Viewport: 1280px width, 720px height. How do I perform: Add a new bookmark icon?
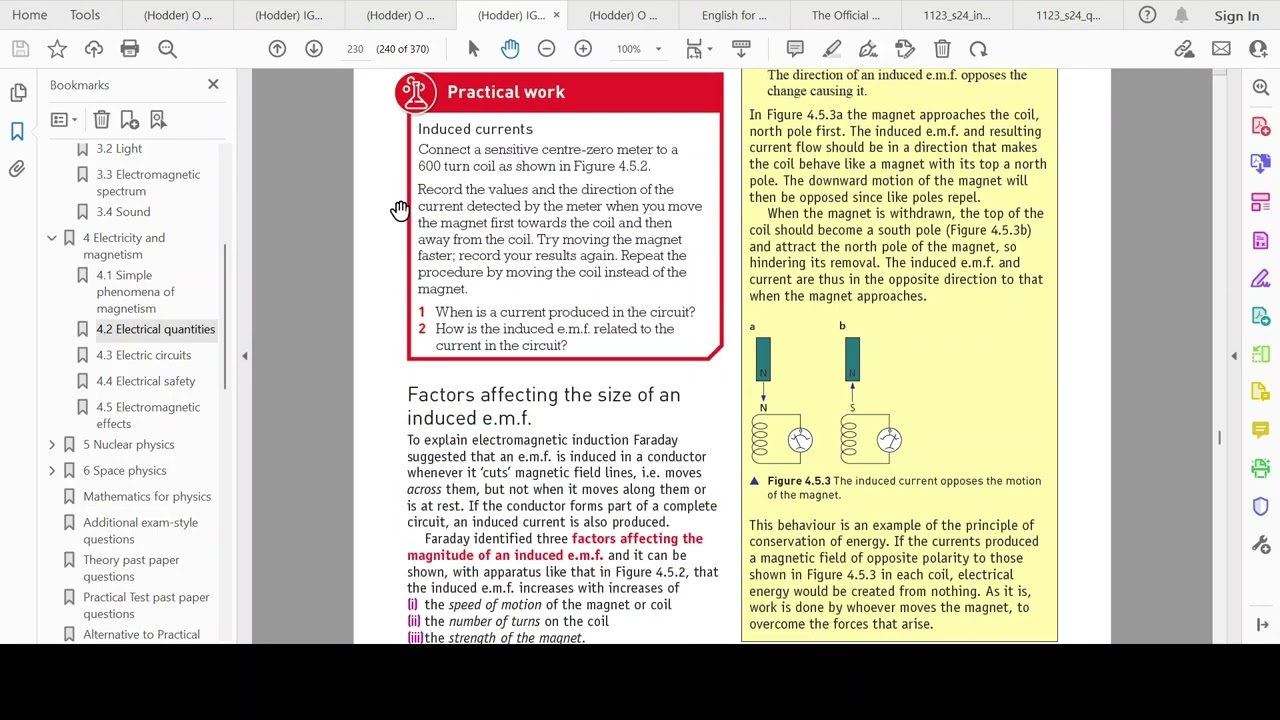tap(129, 120)
